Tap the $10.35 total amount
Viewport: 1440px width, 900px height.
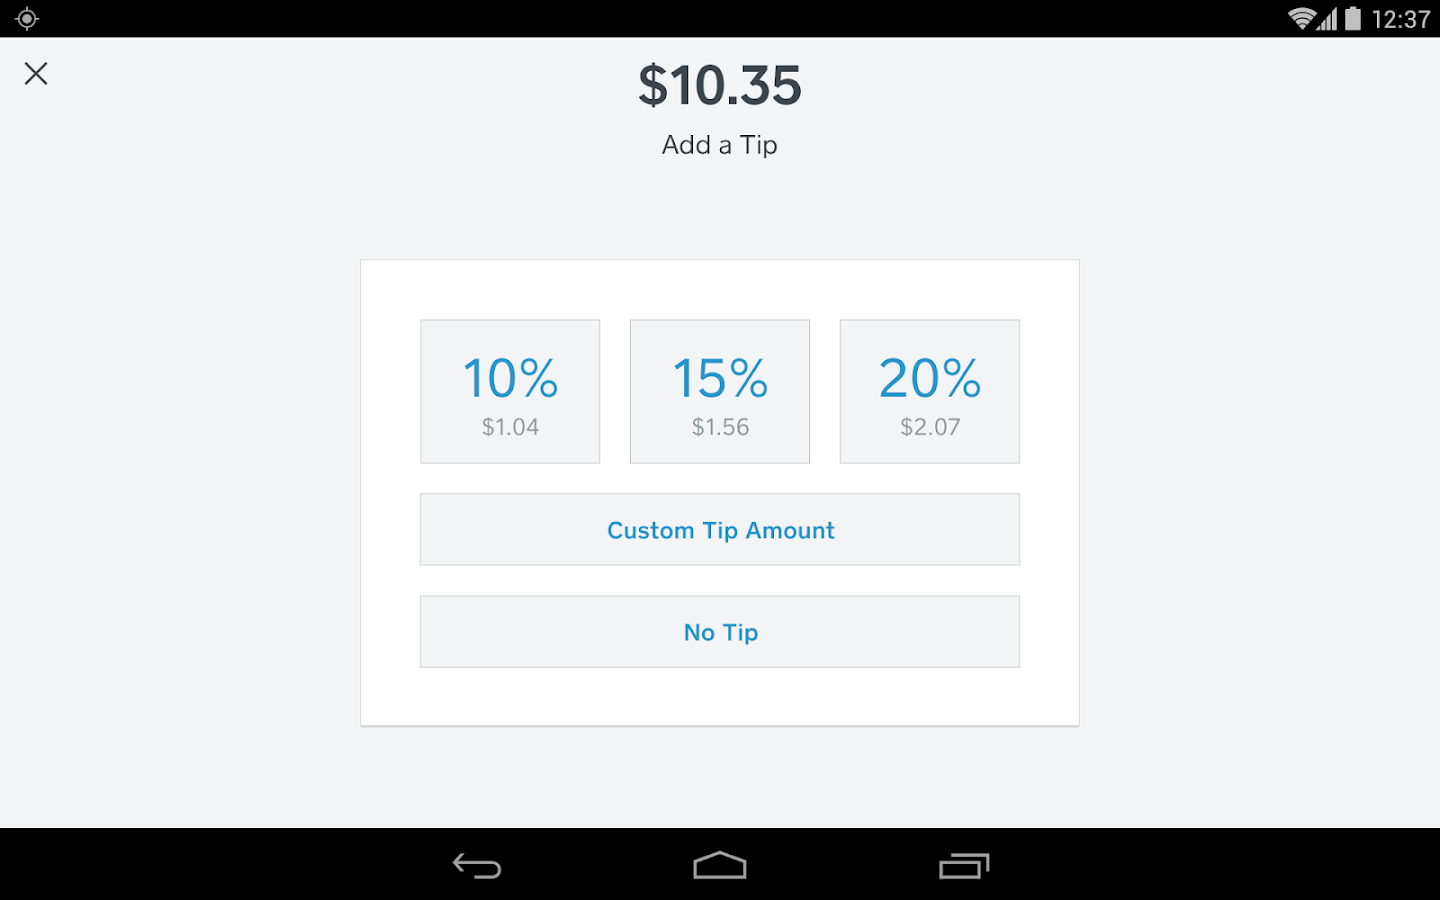click(719, 86)
